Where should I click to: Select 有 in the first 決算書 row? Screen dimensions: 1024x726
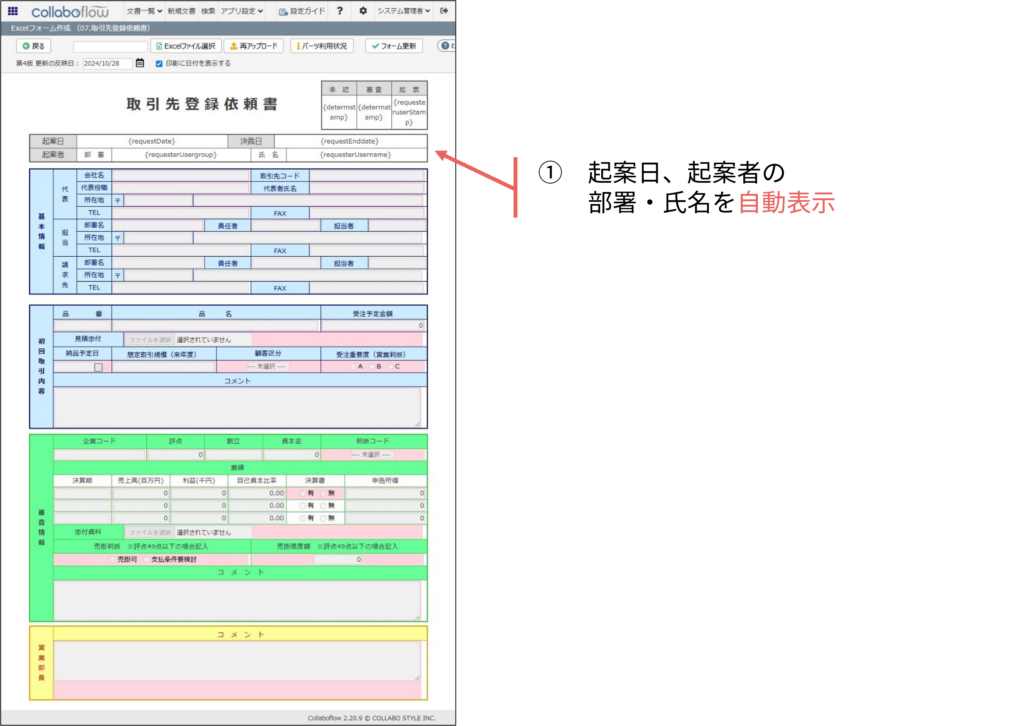click(x=302, y=493)
